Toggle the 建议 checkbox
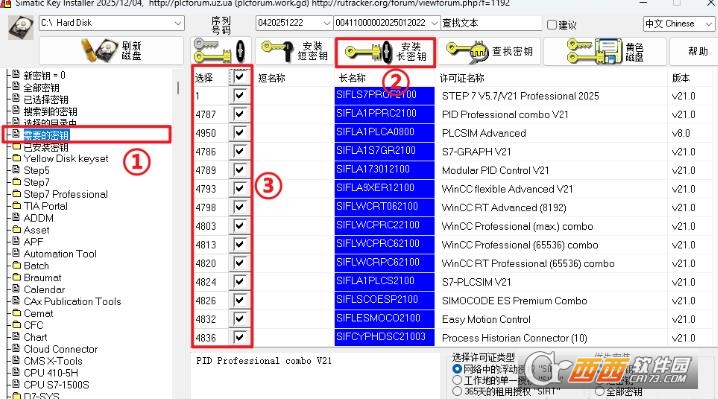Screen dimensions: 718x399 tap(552, 24)
